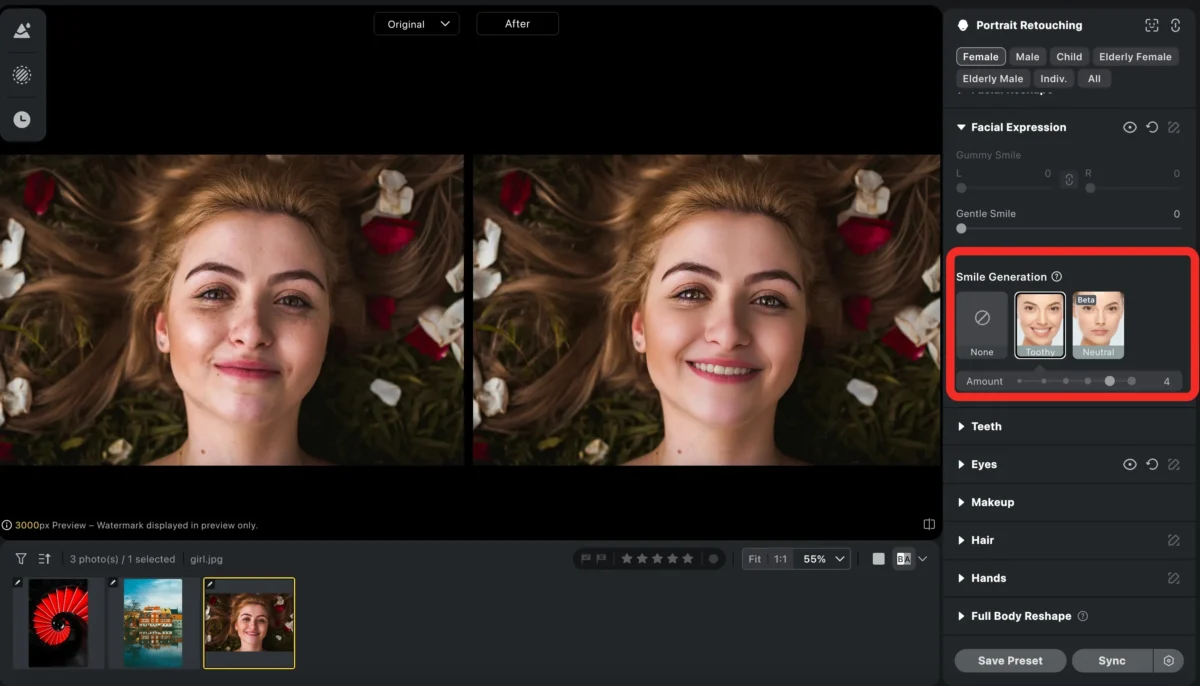This screenshot has width=1200, height=686.
Task: Click the link icon between Gummy Smile L and R
Action: [1069, 180]
